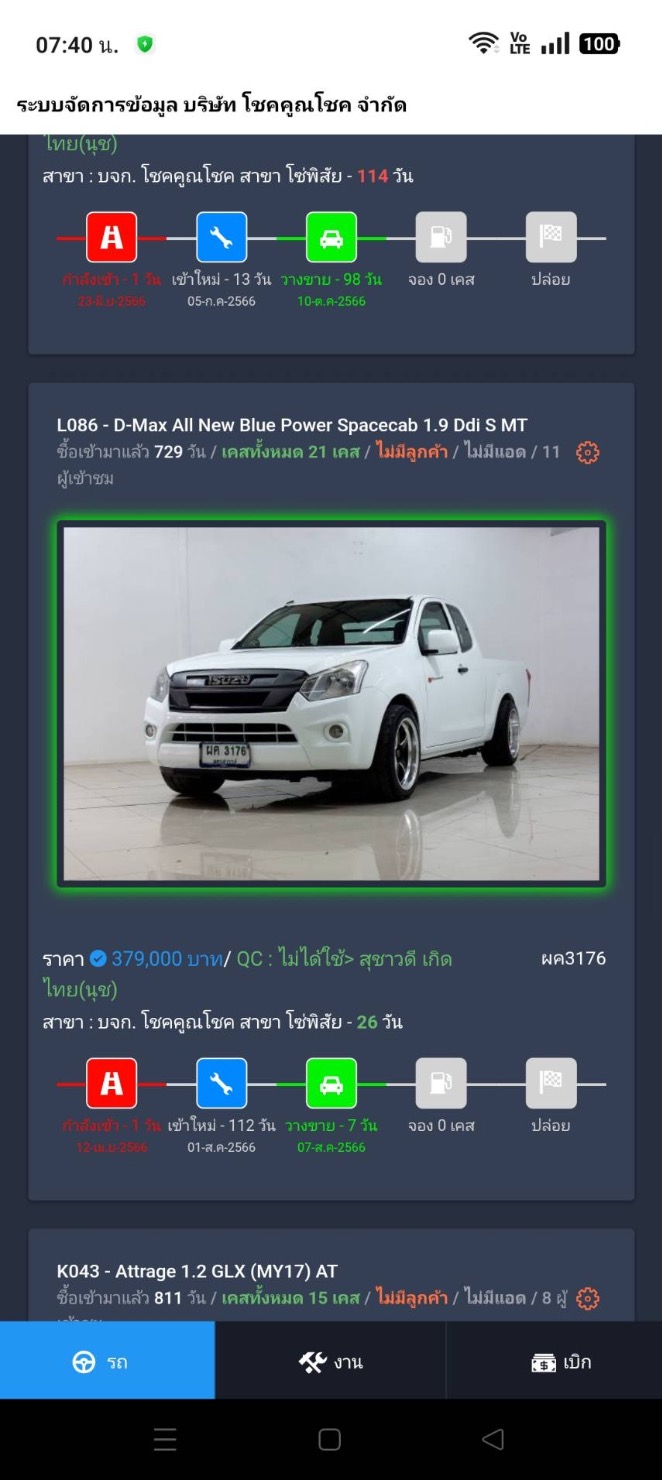The height and width of the screenshot is (1480, 662).
Task: Tap the blue wrench icon in L086 timeline
Action: coord(221,1083)
